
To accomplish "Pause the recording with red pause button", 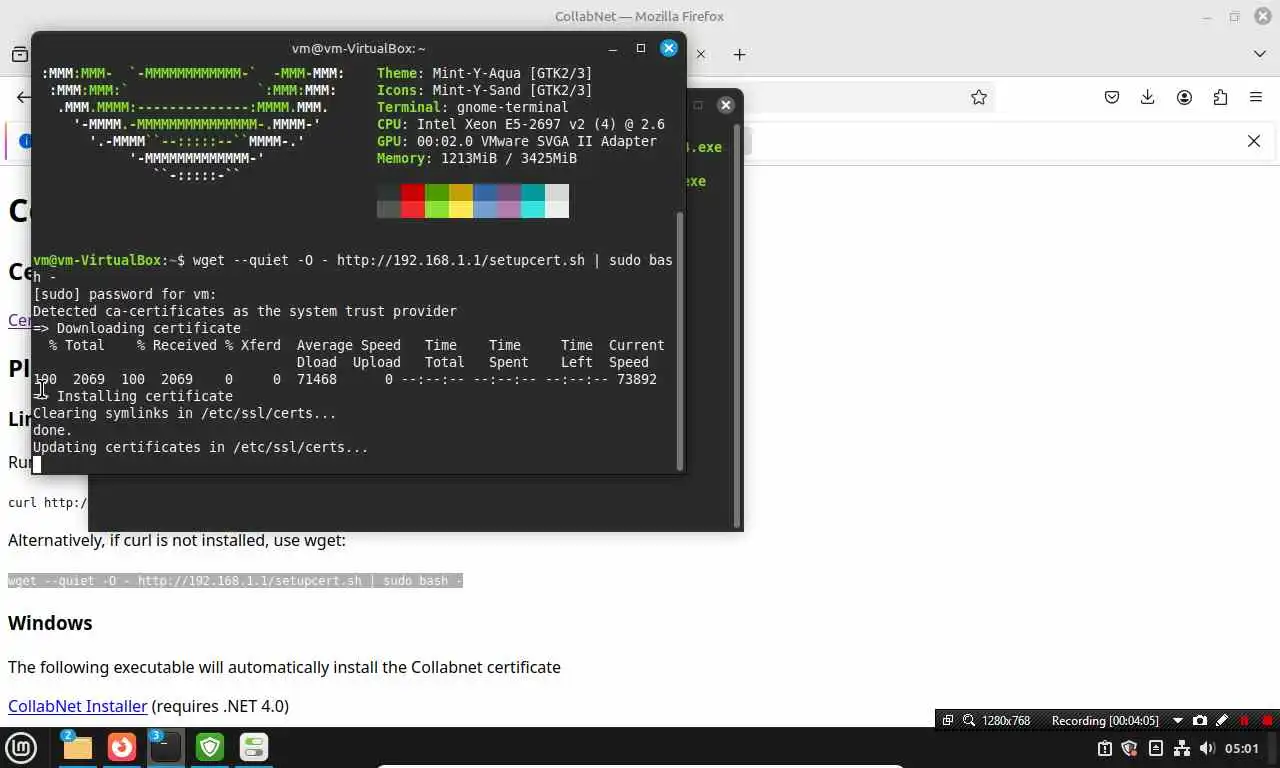I will pyautogui.click(x=1245, y=720).
